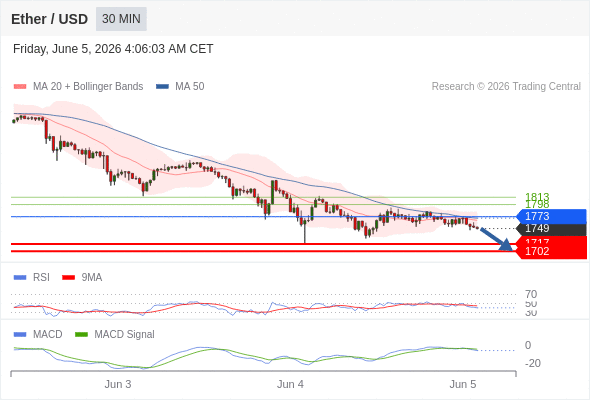Click the date text Friday, June 5, 2026
Screen dimensions: 590x400
(x=67, y=49)
